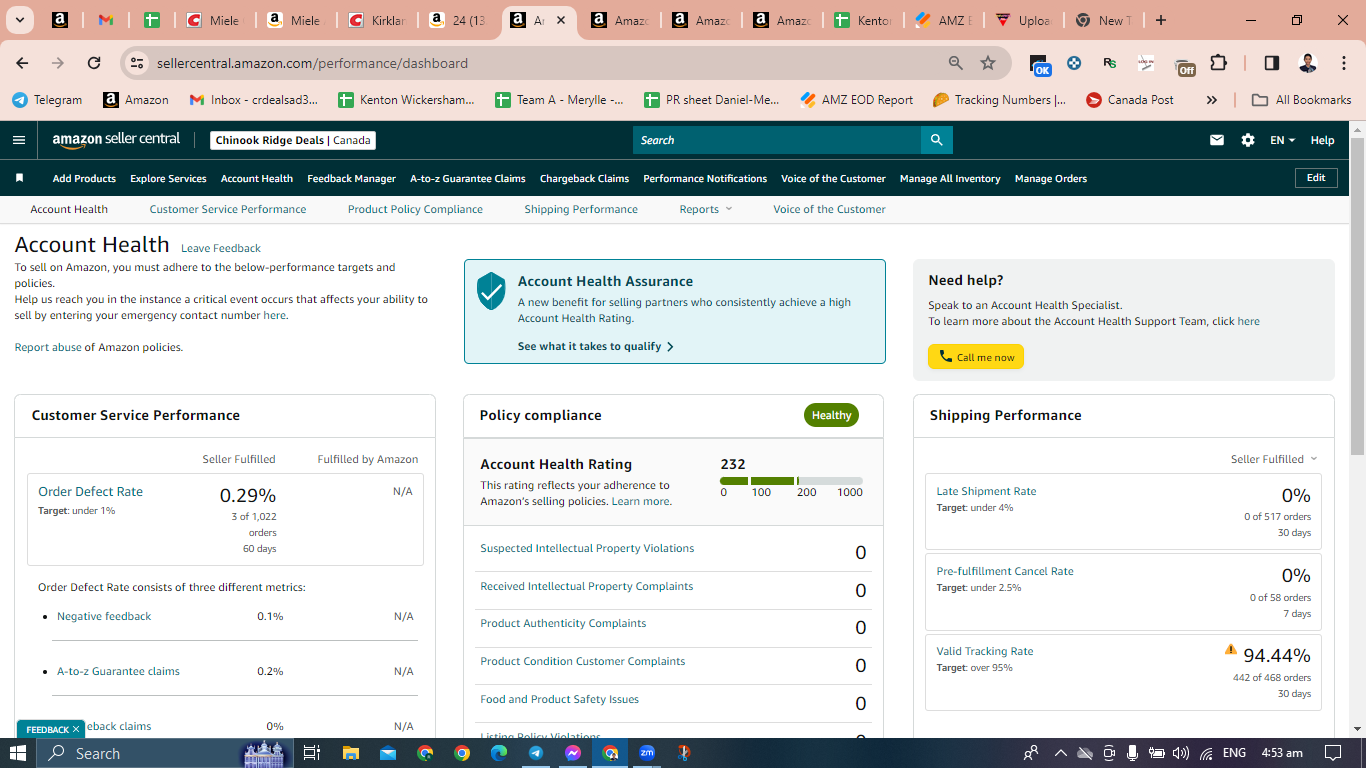Screen dimensions: 1366x768
Task: Open the Seller Central hamburger menu
Action: coord(18,140)
